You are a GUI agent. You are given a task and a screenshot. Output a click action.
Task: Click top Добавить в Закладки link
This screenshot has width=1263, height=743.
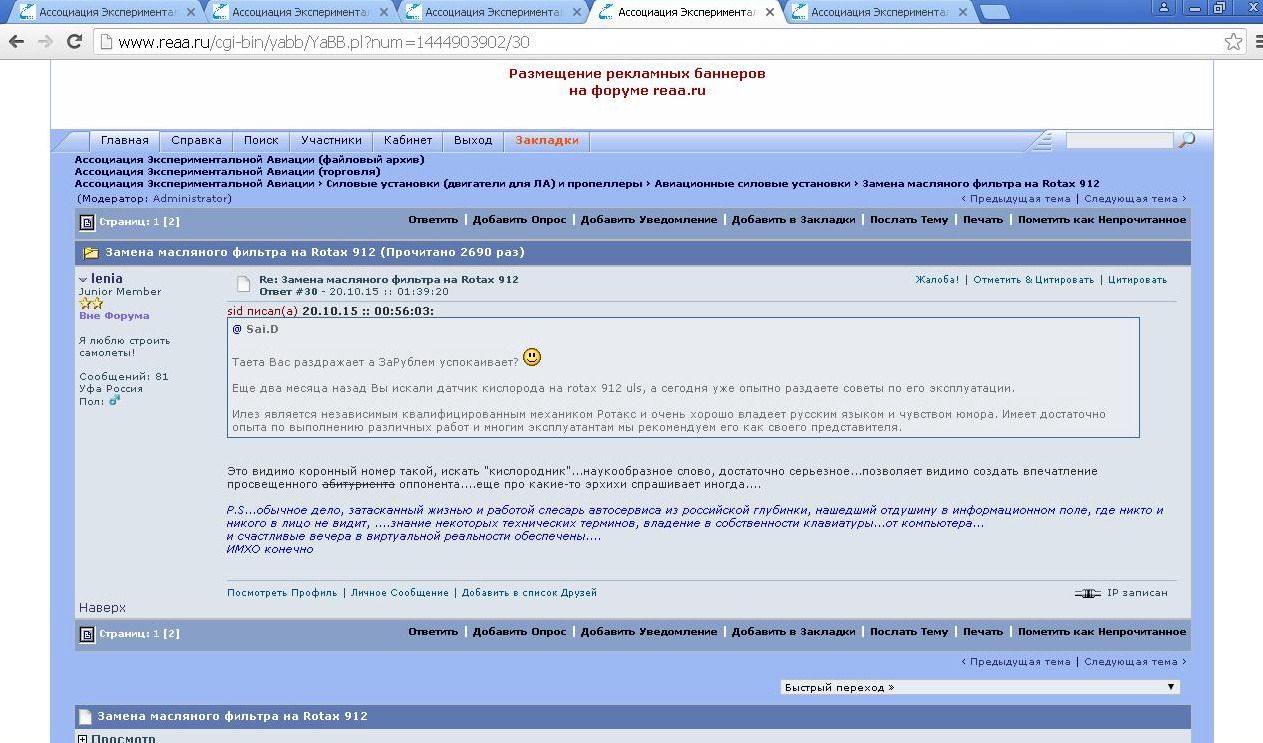793,220
